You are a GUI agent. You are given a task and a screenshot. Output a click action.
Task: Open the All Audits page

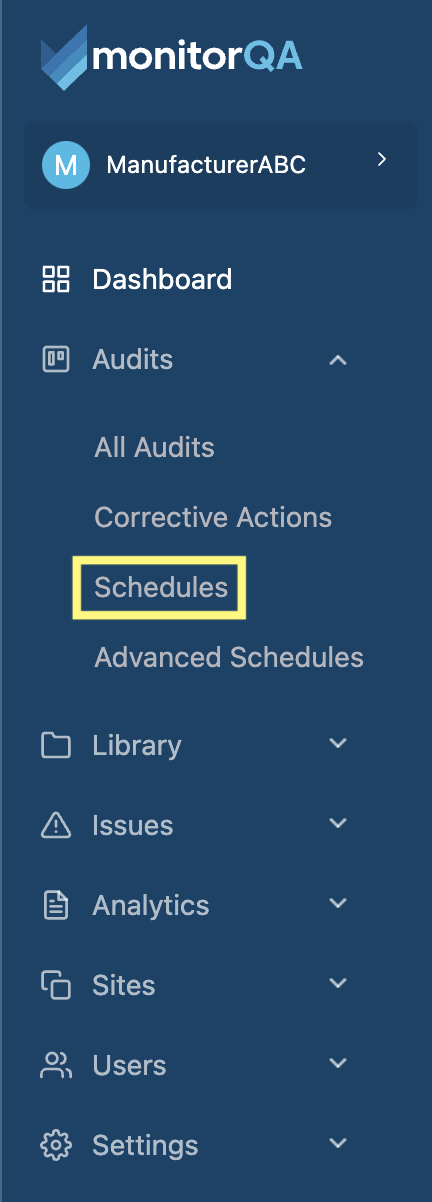(154, 447)
